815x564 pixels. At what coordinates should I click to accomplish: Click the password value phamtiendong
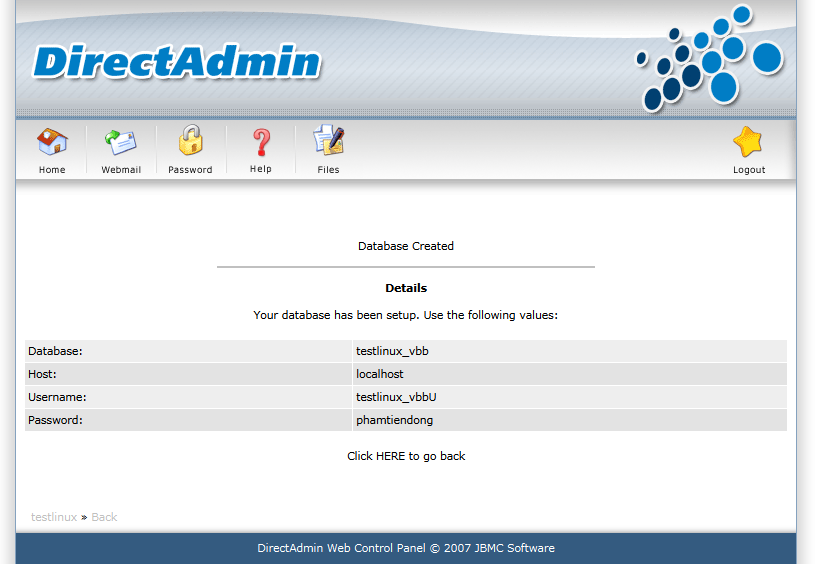(x=395, y=420)
